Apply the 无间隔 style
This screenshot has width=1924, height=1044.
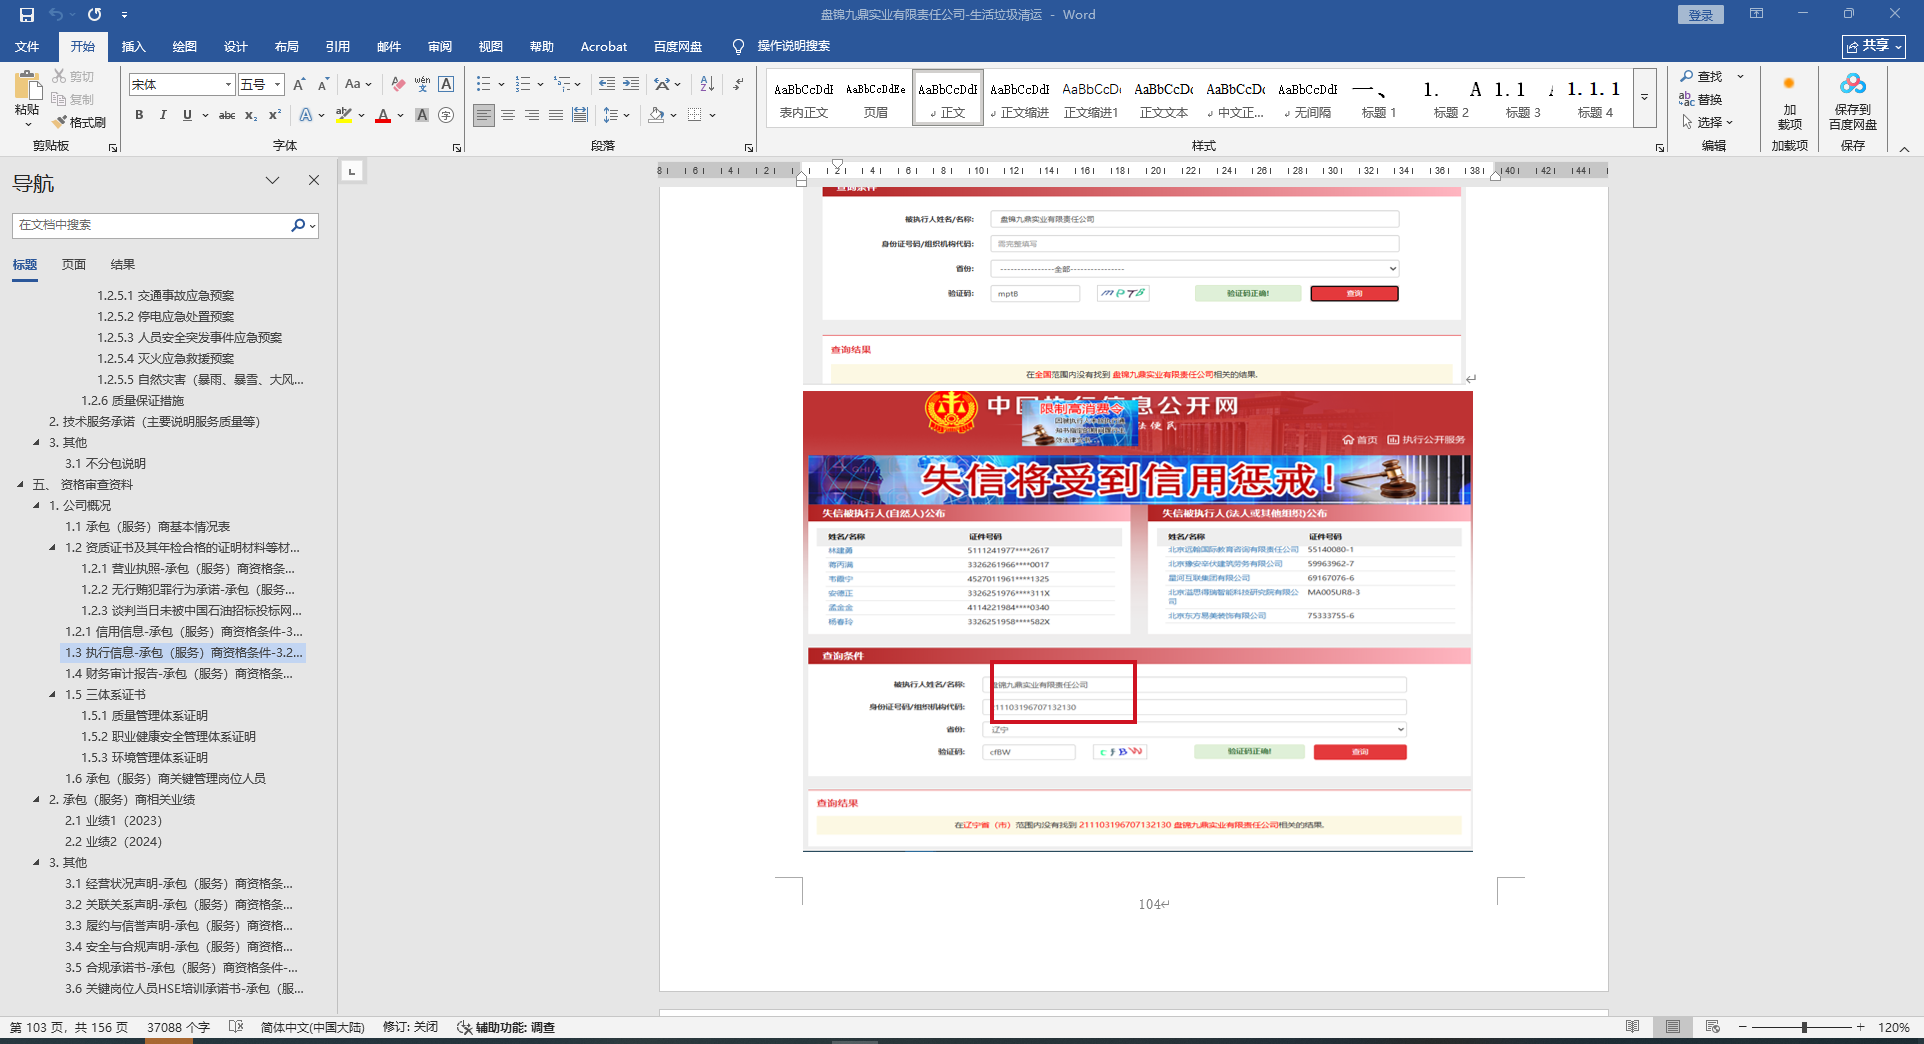click(x=1307, y=98)
